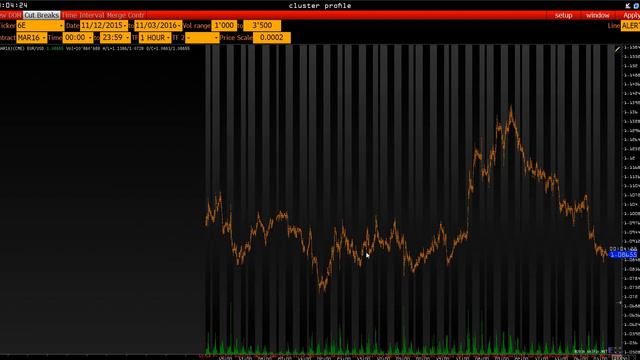Expand the Contract MAR16 dropdown
The height and width of the screenshot is (360, 640).
click(31, 38)
